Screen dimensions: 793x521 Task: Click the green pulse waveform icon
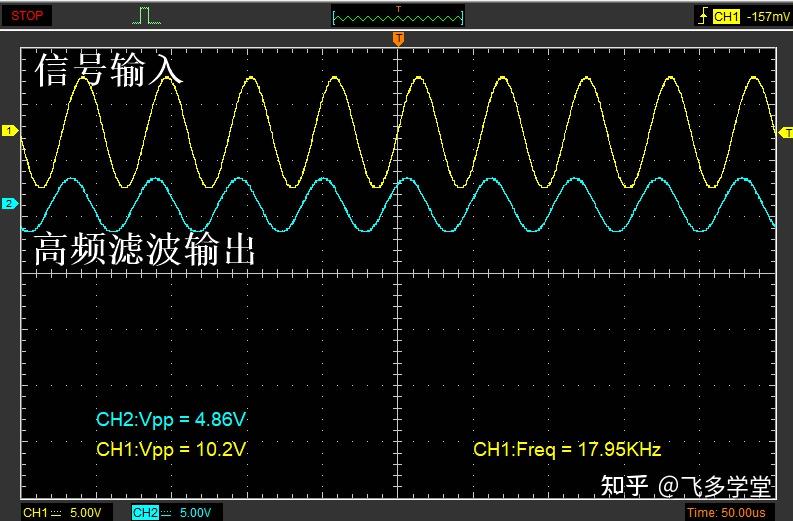click(x=146, y=16)
